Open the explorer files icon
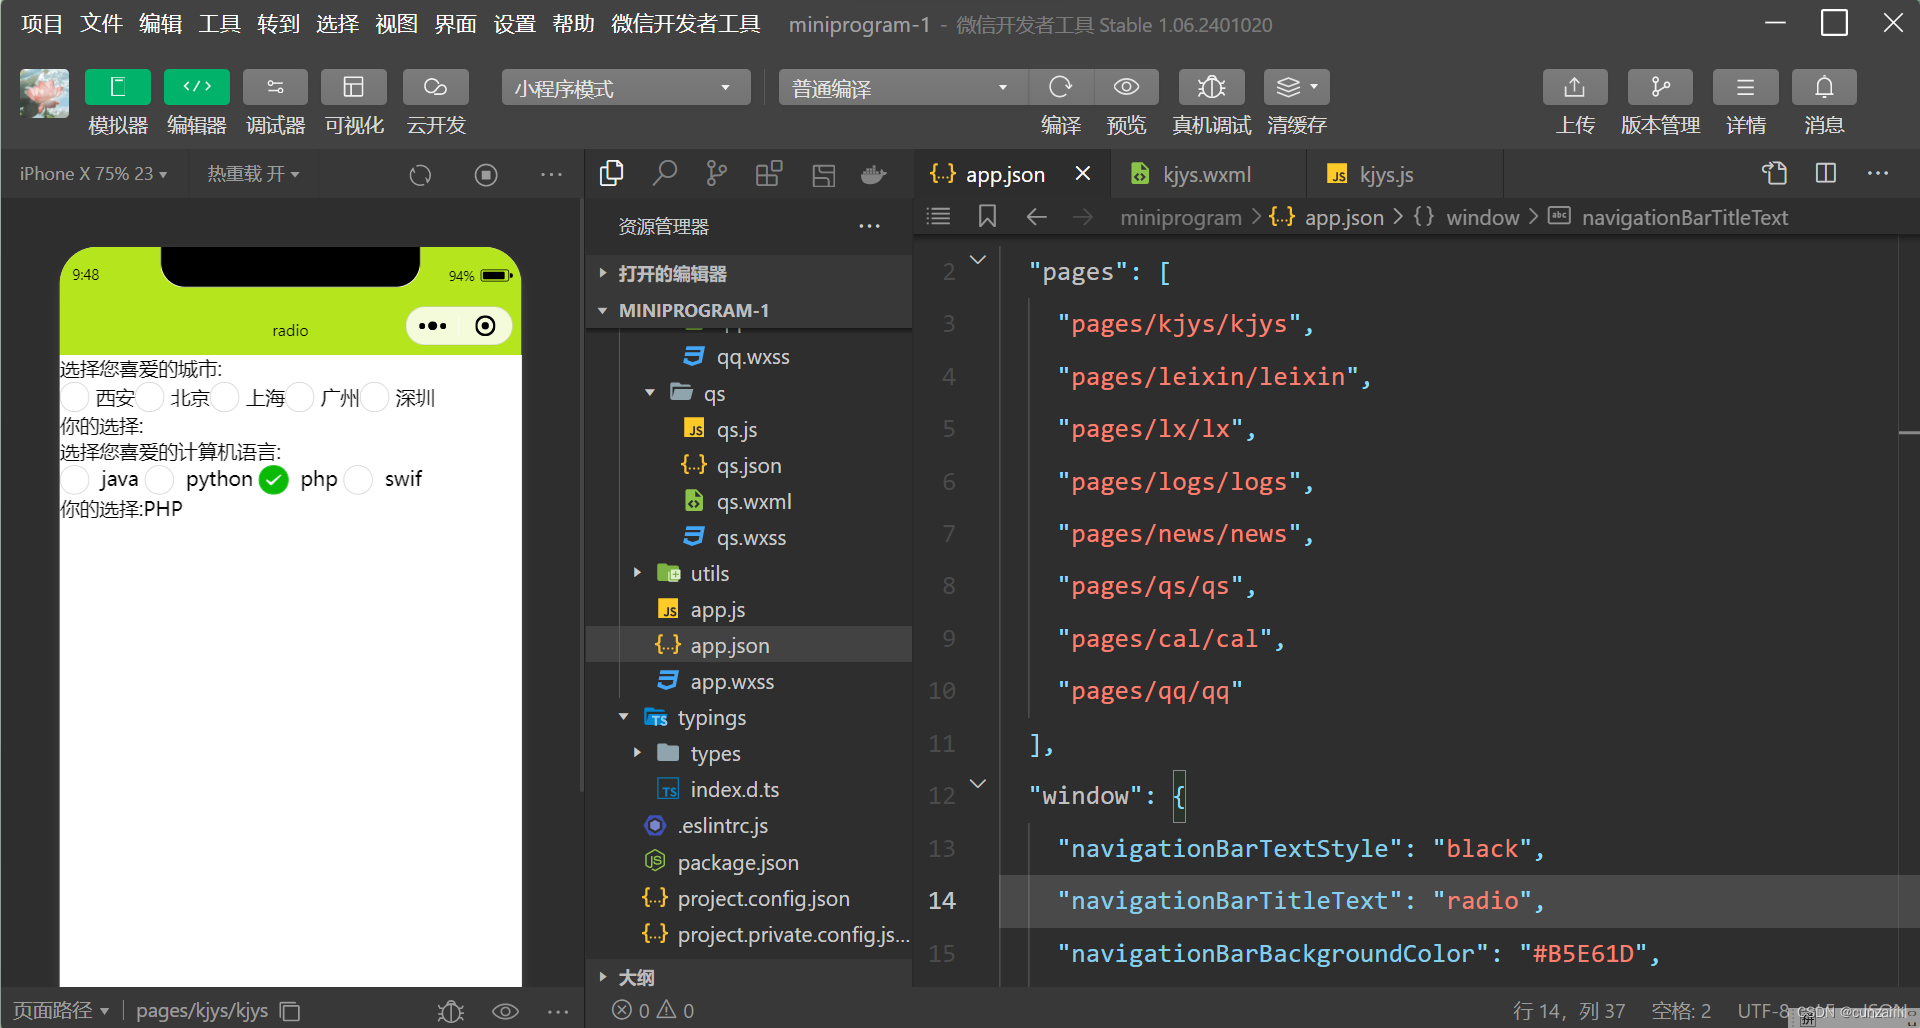The image size is (1920, 1028). (x=611, y=174)
